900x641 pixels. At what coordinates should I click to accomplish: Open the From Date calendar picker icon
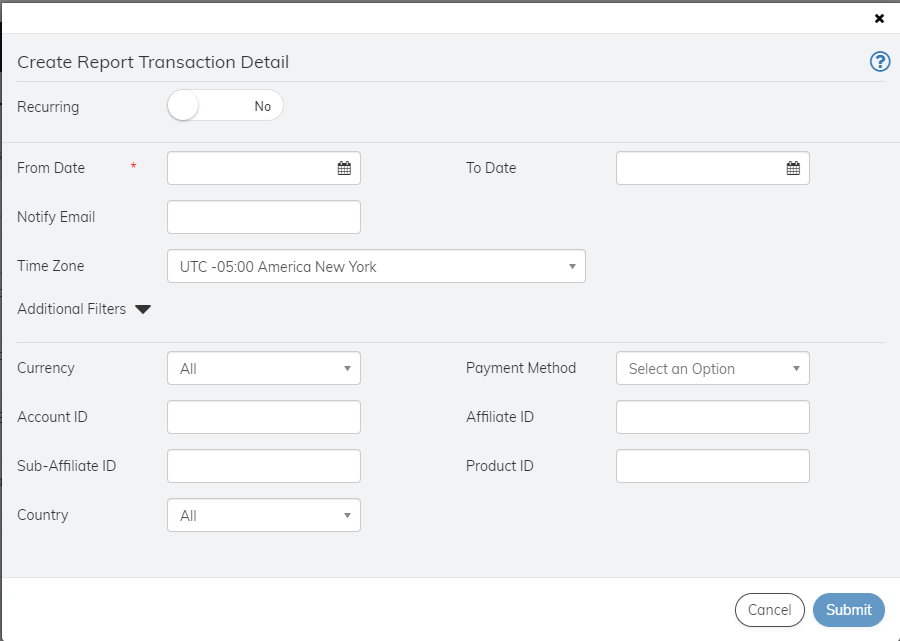(344, 168)
